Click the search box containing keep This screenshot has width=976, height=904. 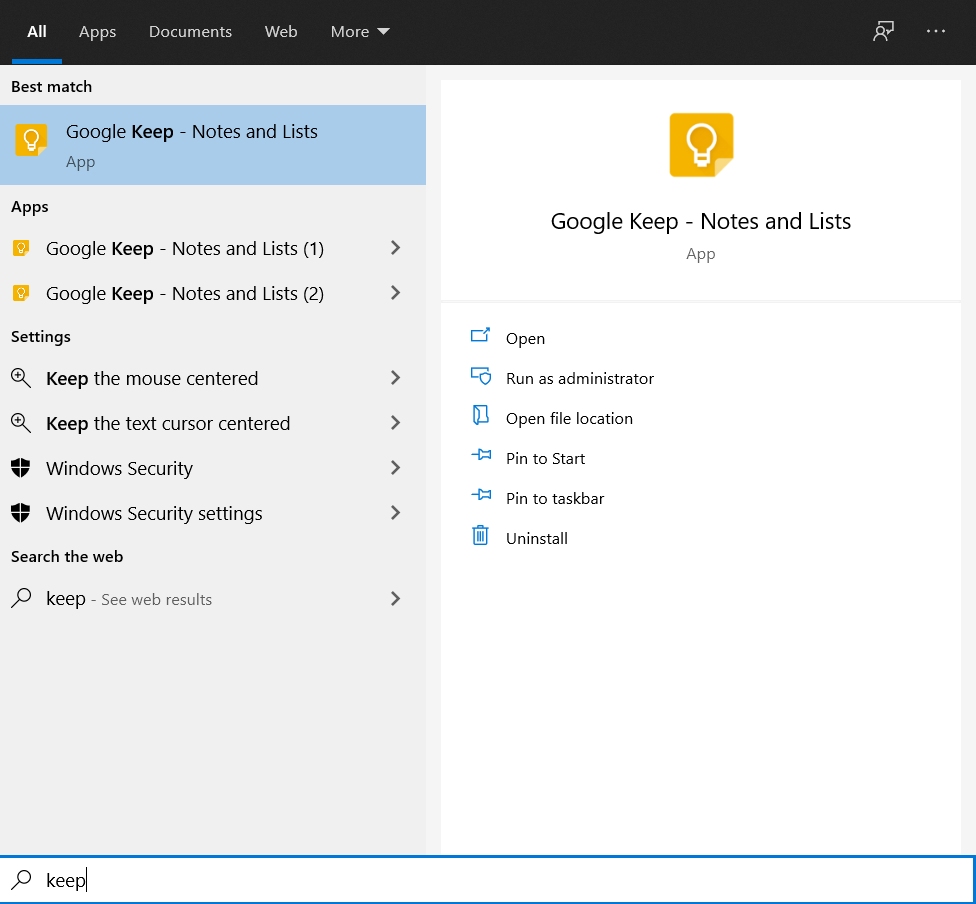(x=488, y=880)
